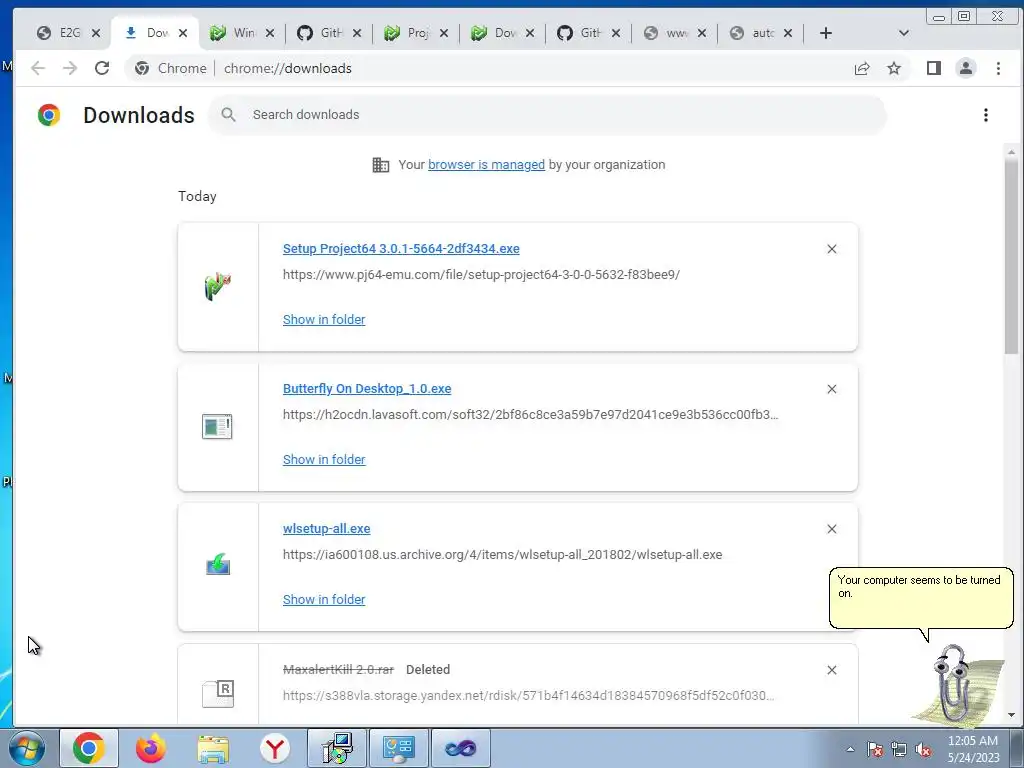Click the page vertical scrollbar thumb

1011,256
